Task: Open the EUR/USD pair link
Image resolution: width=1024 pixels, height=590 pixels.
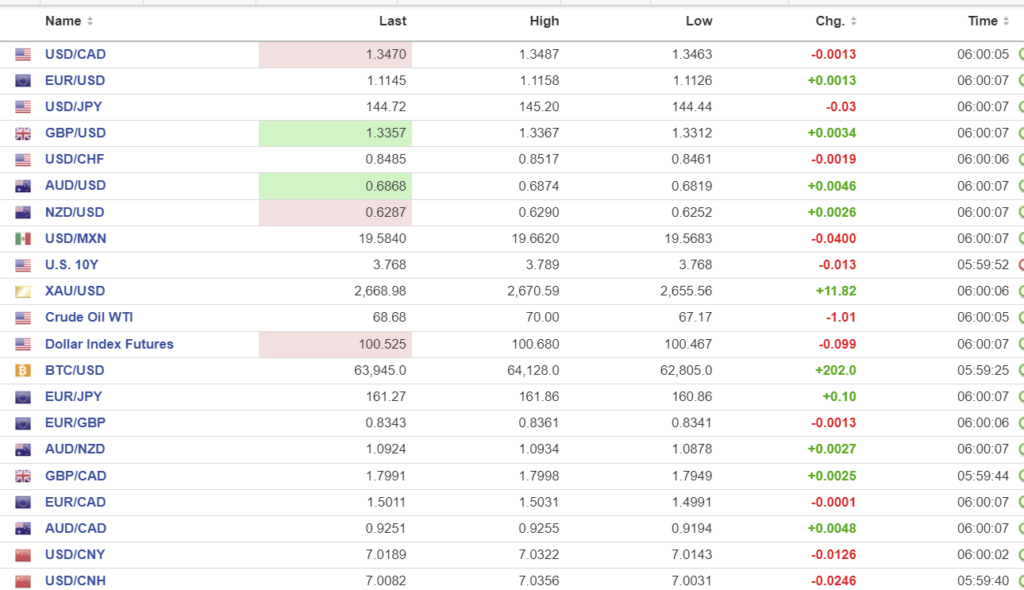Action: pos(75,80)
